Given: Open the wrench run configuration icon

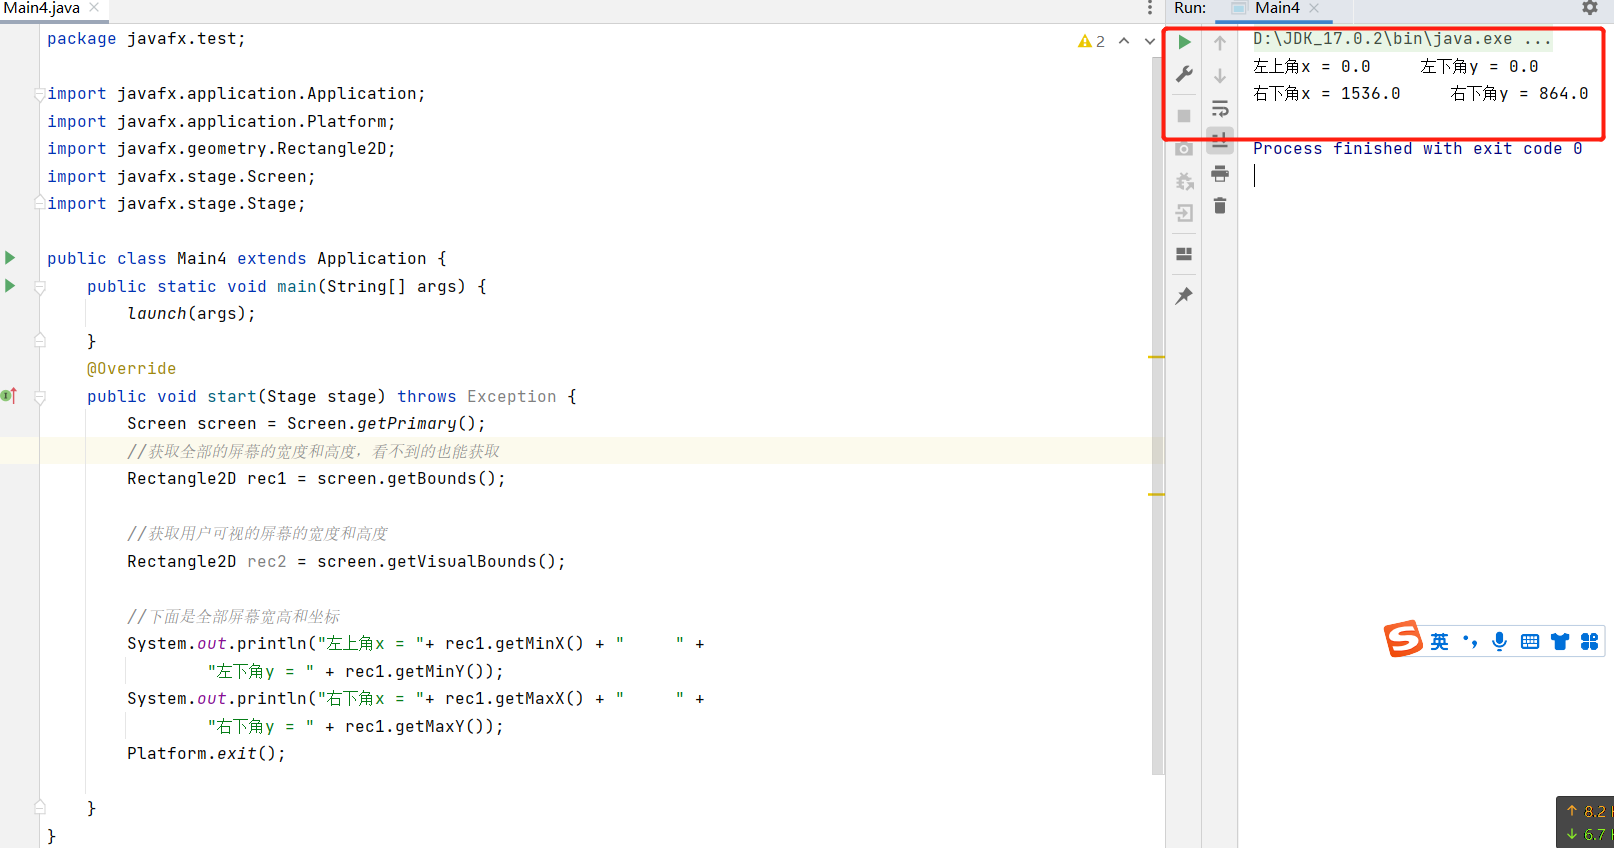Looking at the screenshot, I should coord(1184,74).
